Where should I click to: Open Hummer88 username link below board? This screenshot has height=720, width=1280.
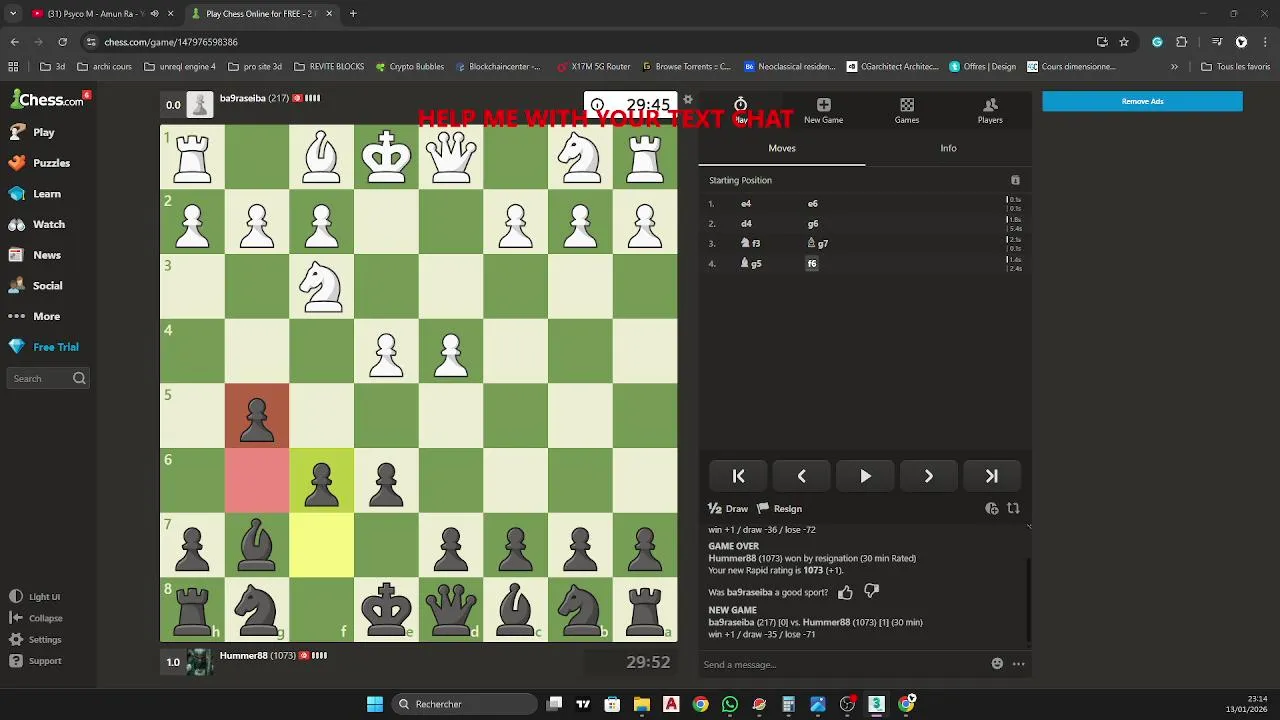point(243,656)
